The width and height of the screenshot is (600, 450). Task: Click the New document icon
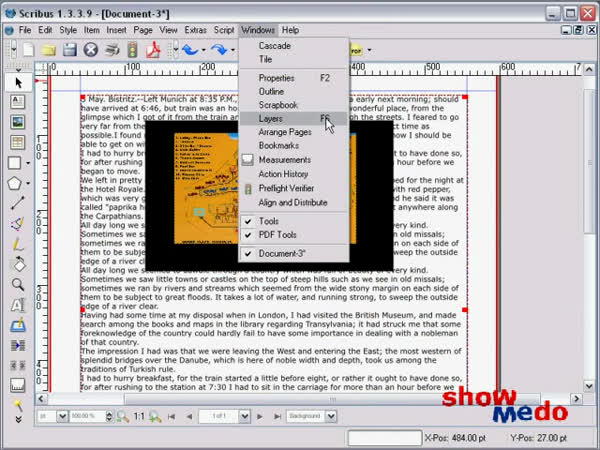[29, 50]
